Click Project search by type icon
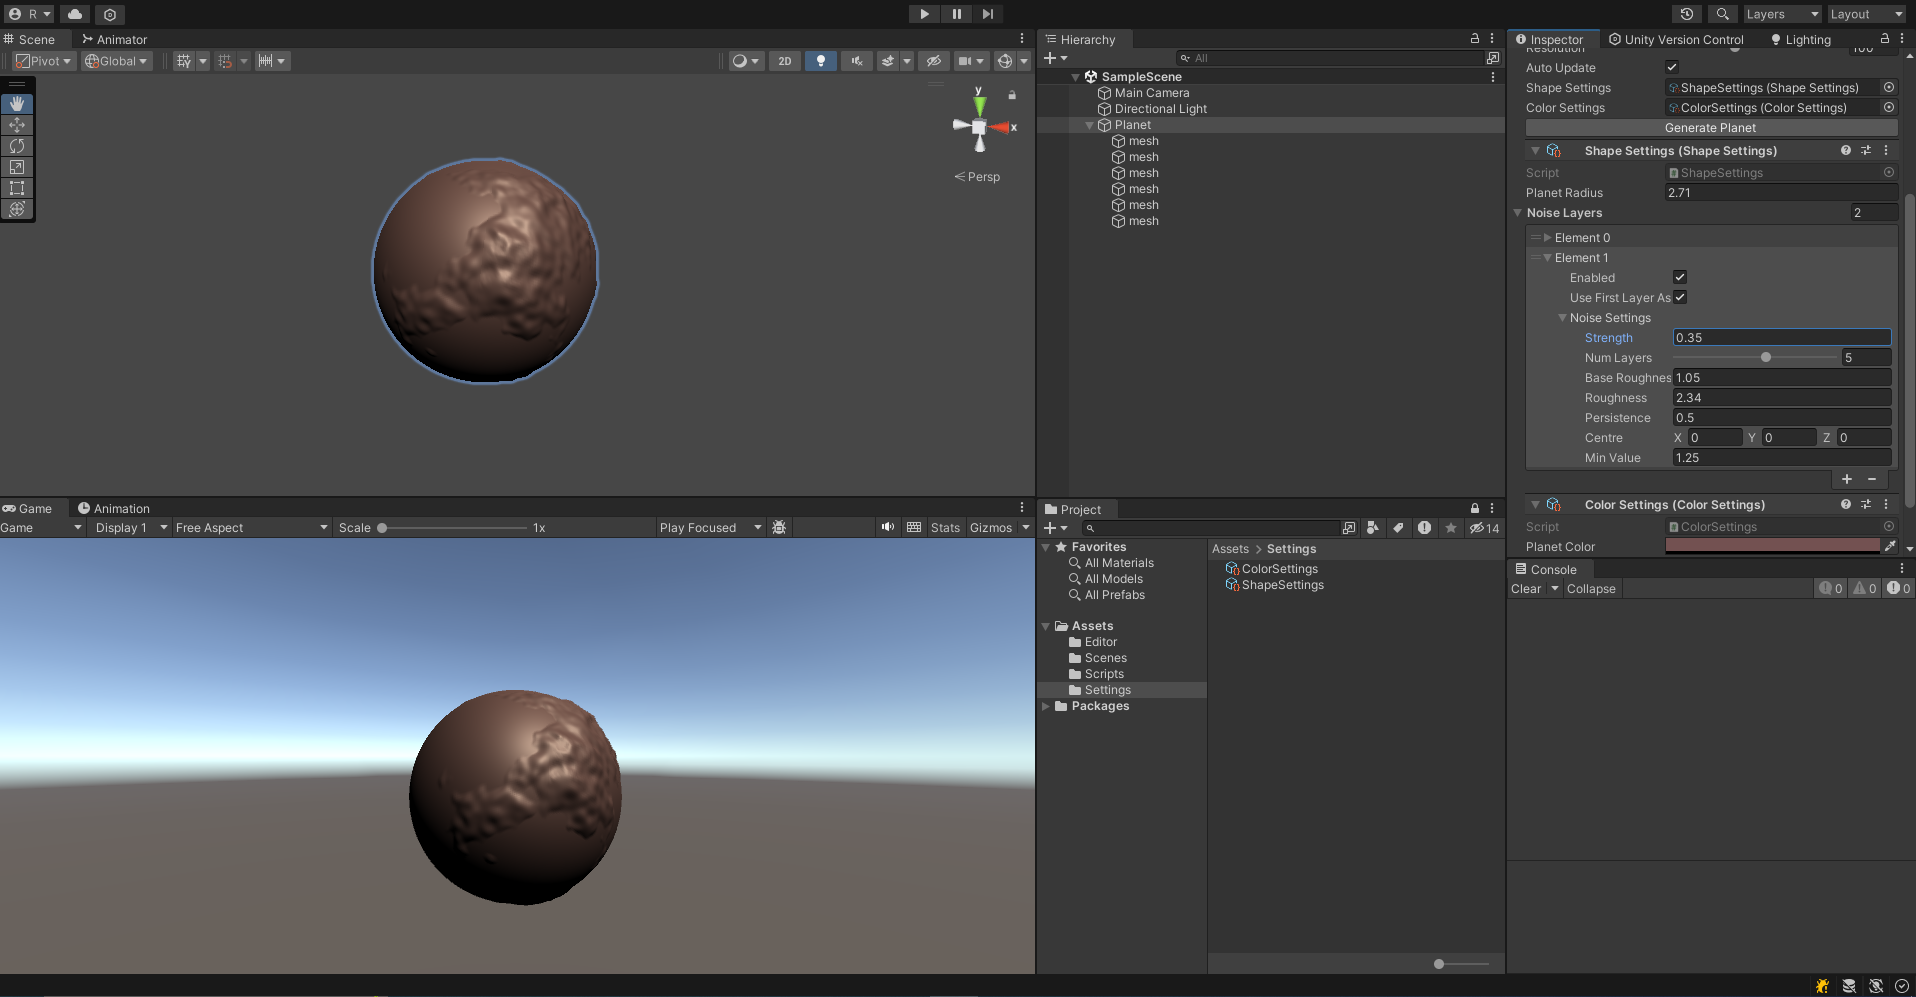Image resolution: width=1916 pixels, height=997 pixels. pyautogui.click(x=1373, y=528)
